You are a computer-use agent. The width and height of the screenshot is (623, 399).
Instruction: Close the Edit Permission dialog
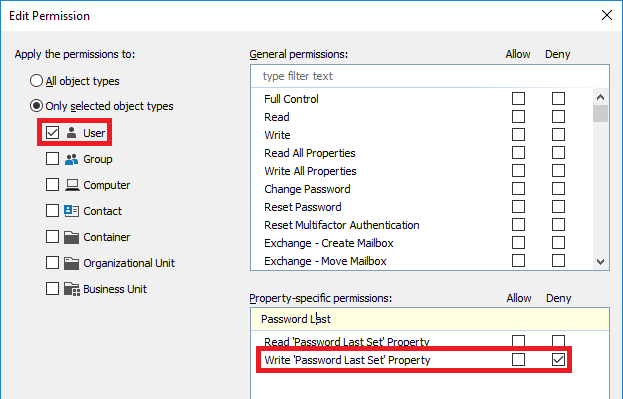[x=607, y=15]
